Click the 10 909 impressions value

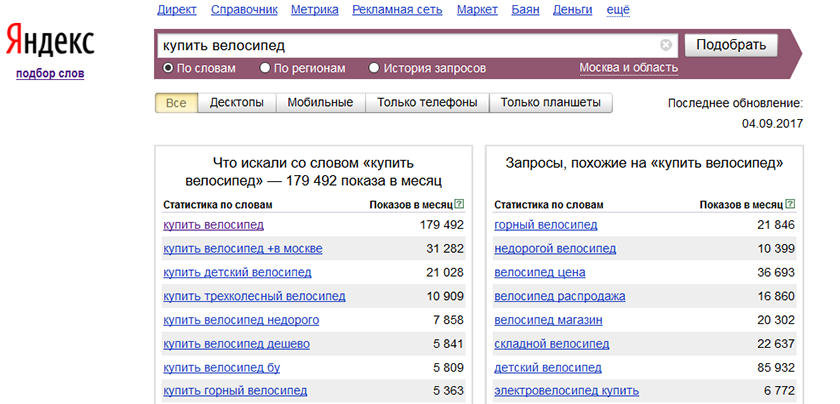coord(445,296)
